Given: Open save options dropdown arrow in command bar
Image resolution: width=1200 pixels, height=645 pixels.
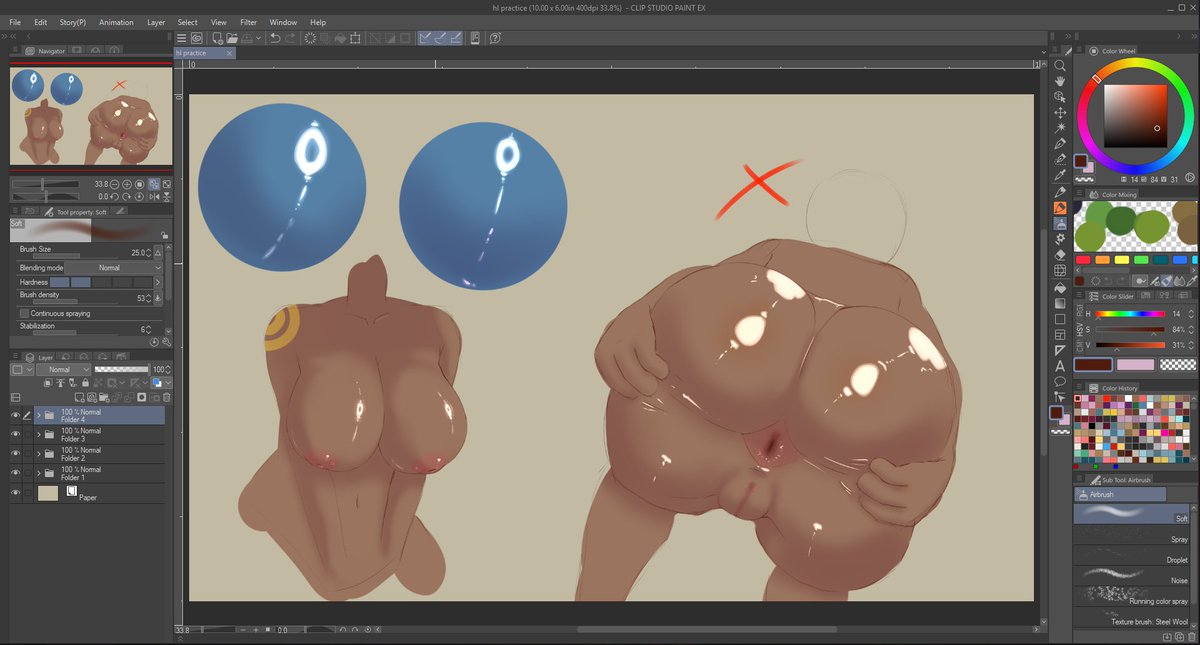Looking at the screenshot, I should click(257, 38).
